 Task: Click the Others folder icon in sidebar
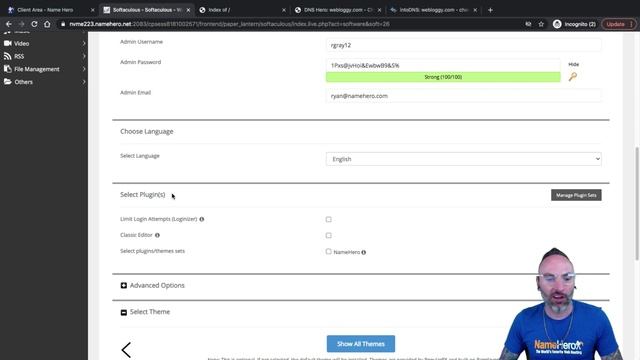7,82
